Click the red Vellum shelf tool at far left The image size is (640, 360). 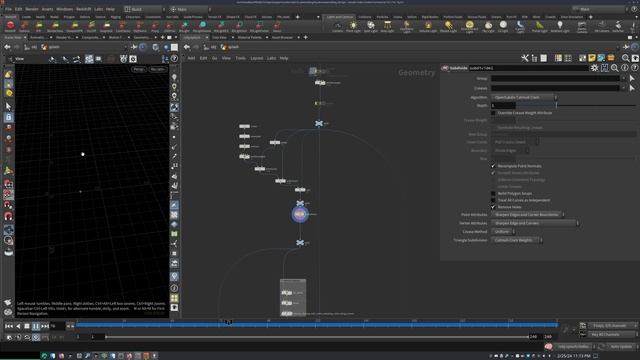pos(10,27)
